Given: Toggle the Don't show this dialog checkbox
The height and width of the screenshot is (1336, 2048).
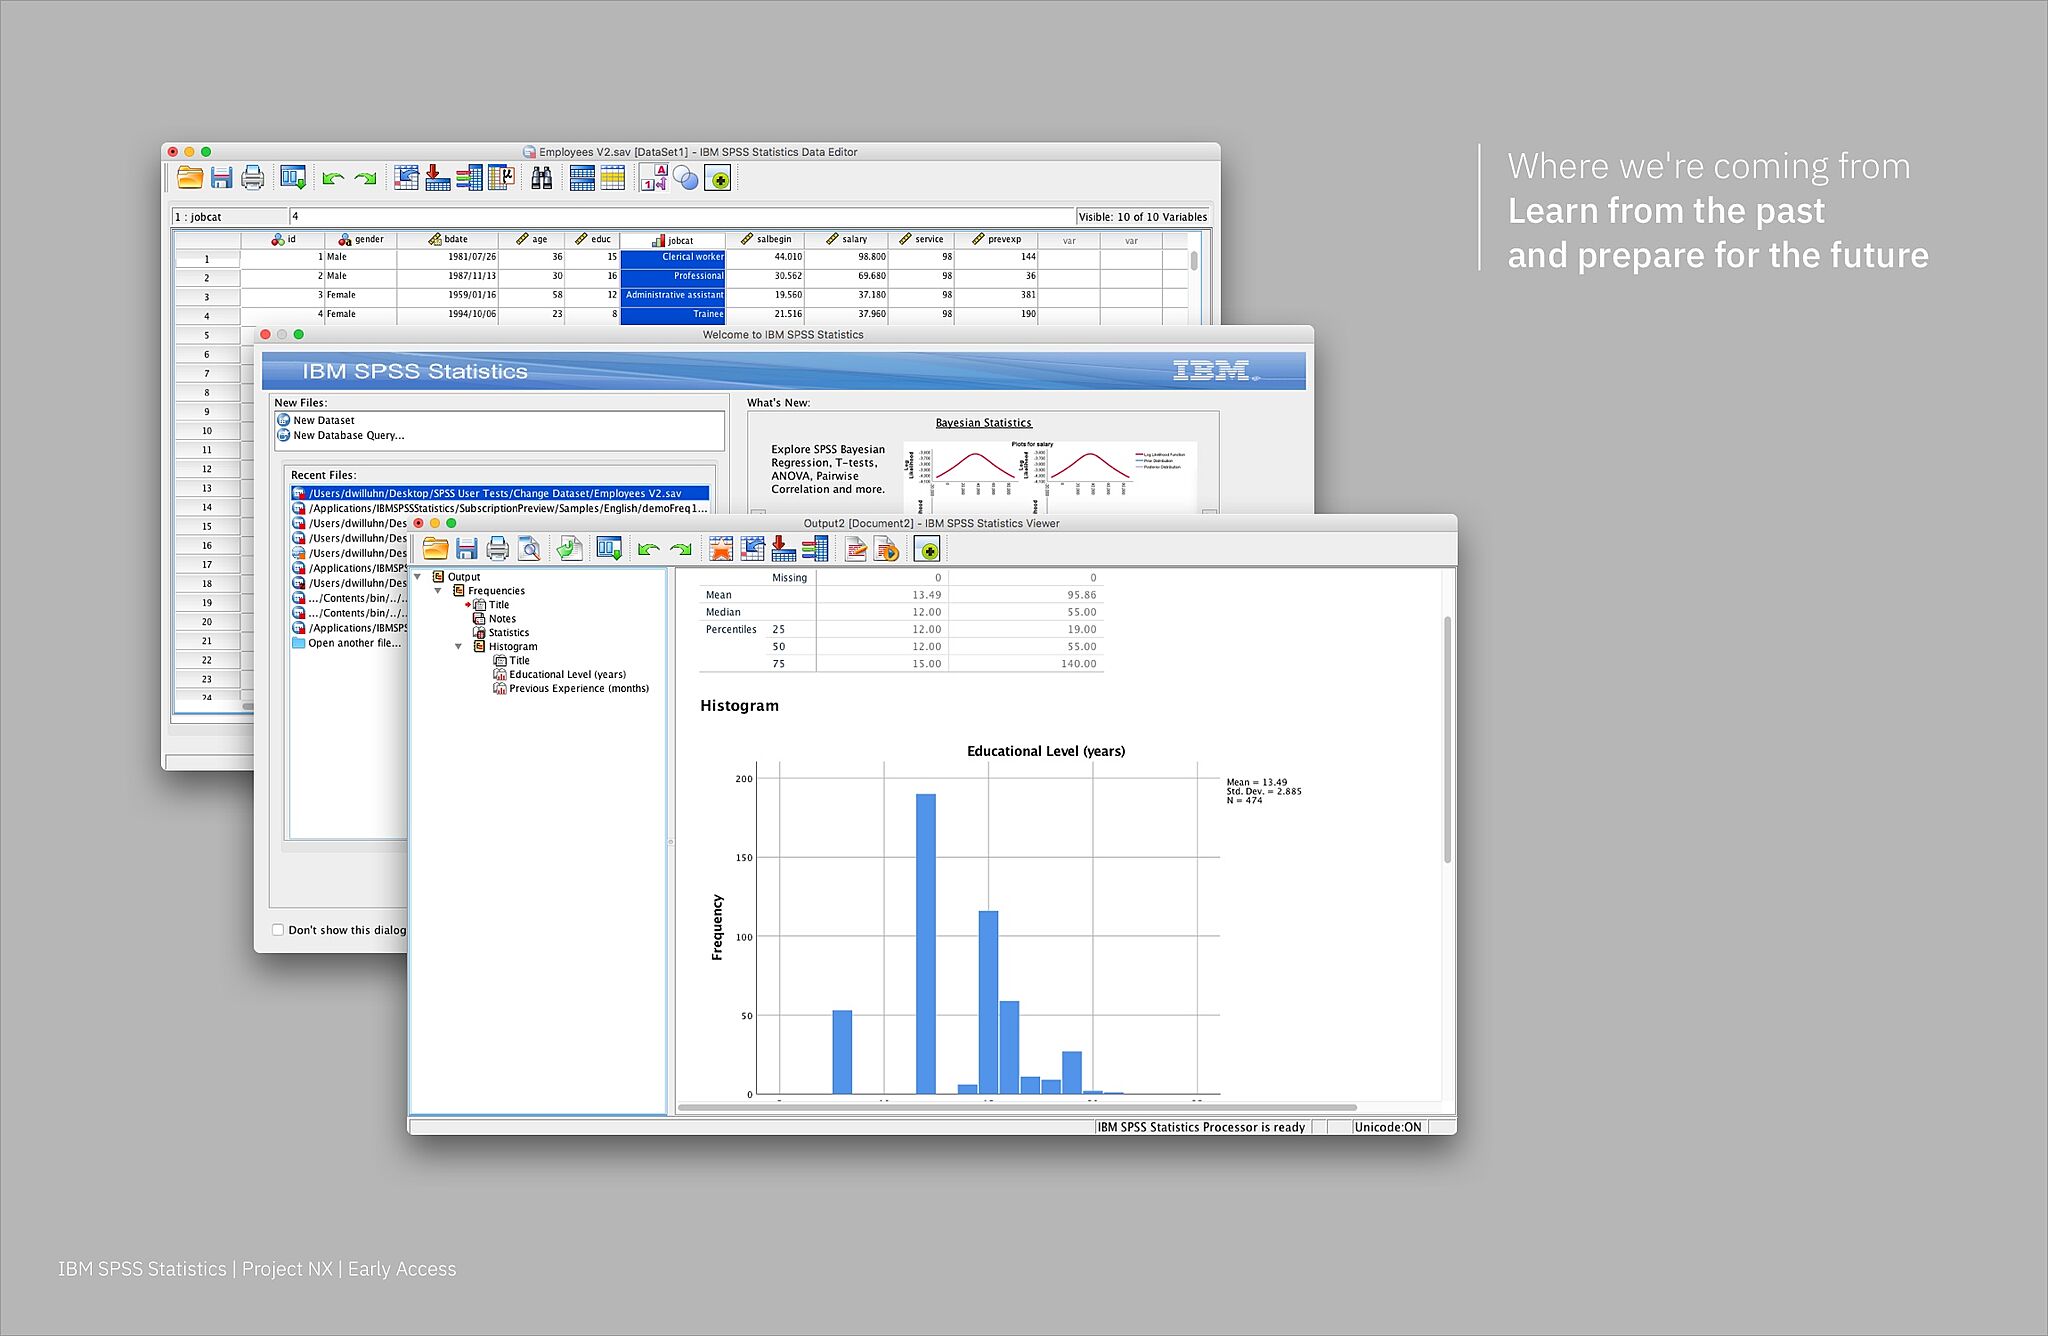Looking at the screenshot, I should point(278,929).
